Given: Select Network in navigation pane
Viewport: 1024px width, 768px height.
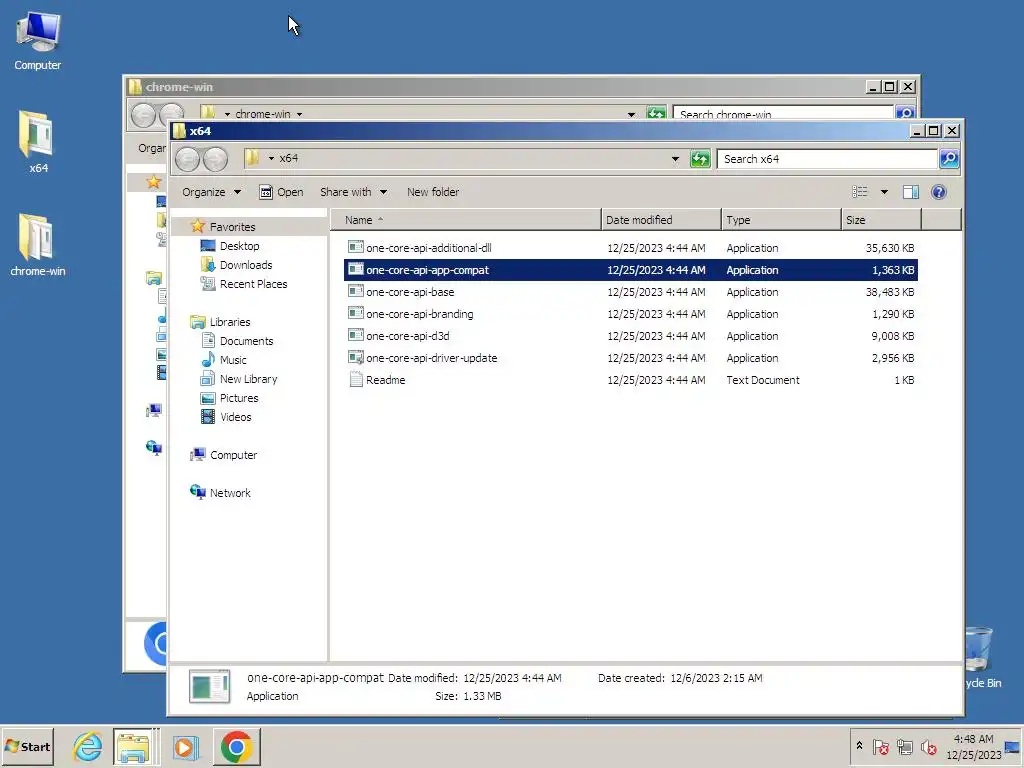Looking at the screenshot, I should pyautogui.click(x=230, y=492).
